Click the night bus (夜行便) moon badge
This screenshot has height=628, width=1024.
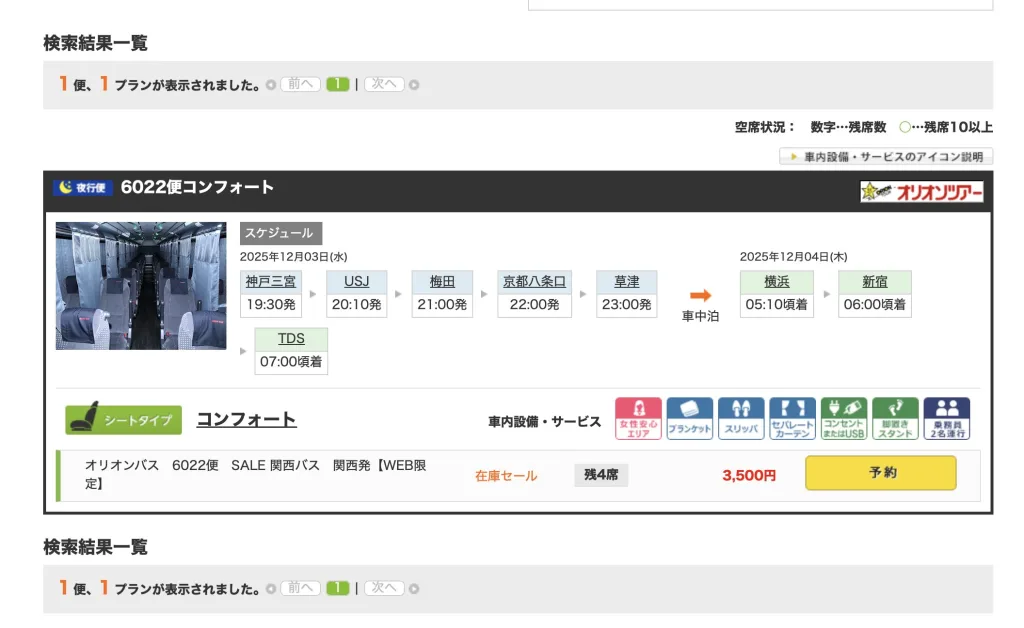tap(83, 187)
